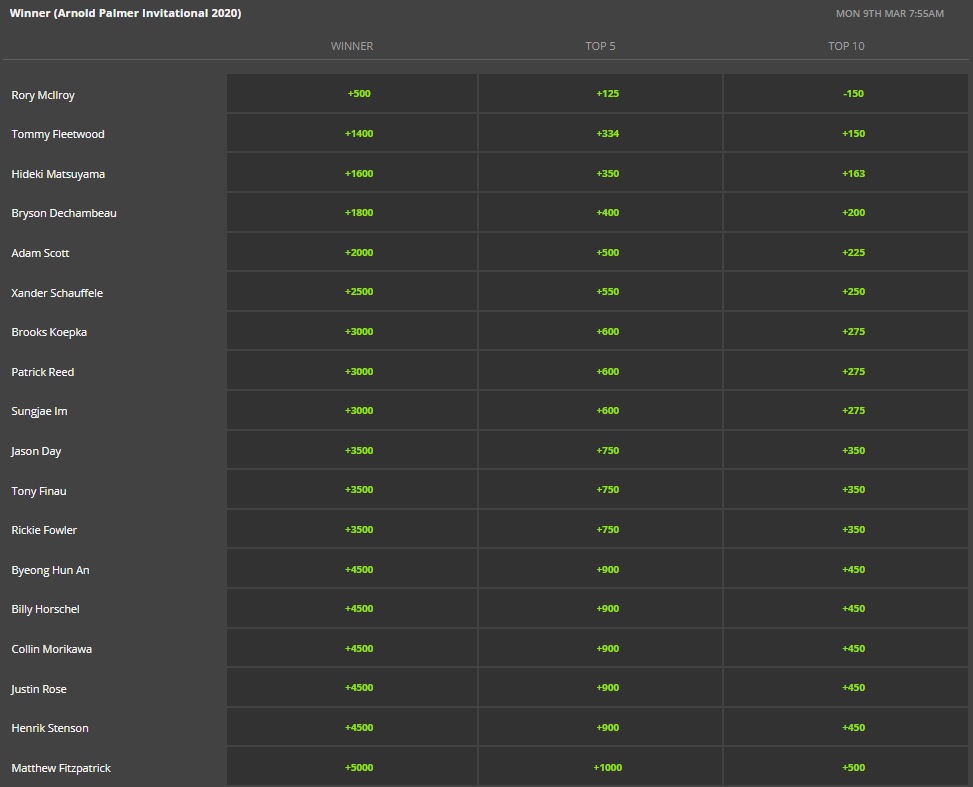Pick Bryson Dechambeau Top 5 at +400
Viewport: 973px width, 787px height.
(x=600, y=212)
